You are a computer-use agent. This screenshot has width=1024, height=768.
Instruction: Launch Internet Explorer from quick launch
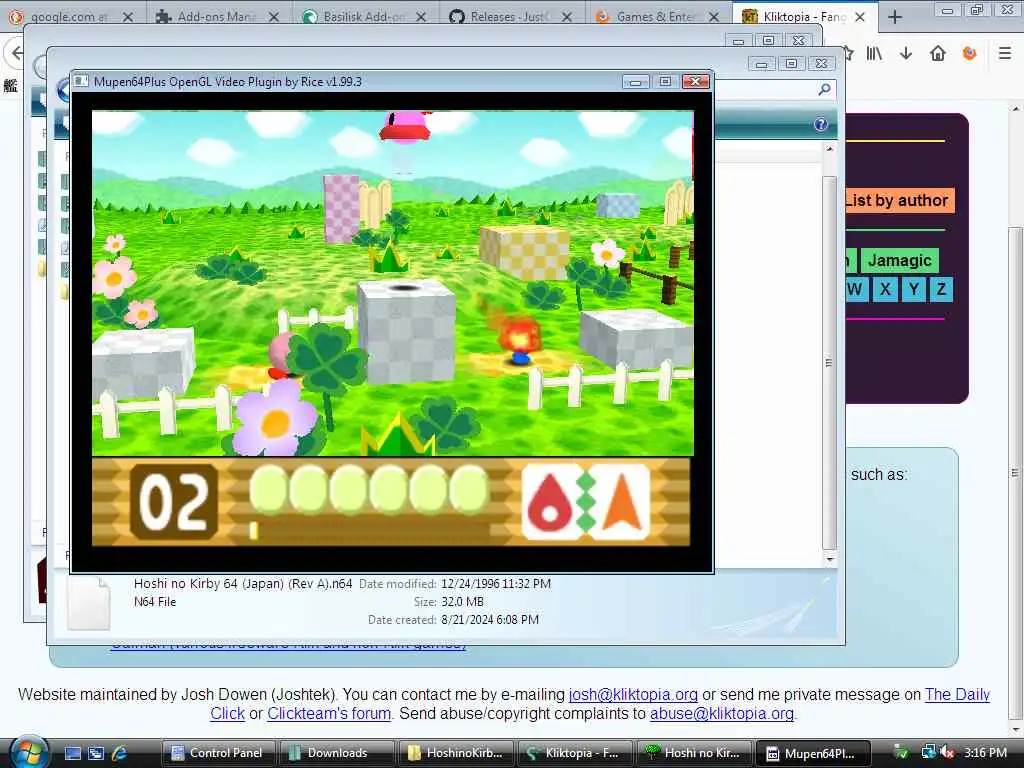[120, 753]
